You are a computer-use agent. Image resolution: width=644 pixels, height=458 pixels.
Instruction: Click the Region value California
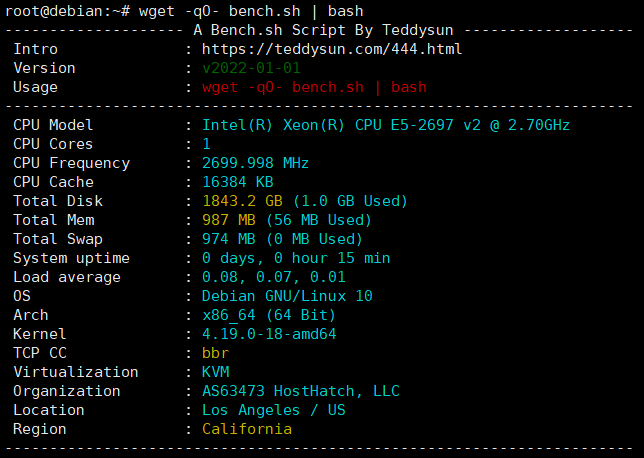tap(247, 429)
